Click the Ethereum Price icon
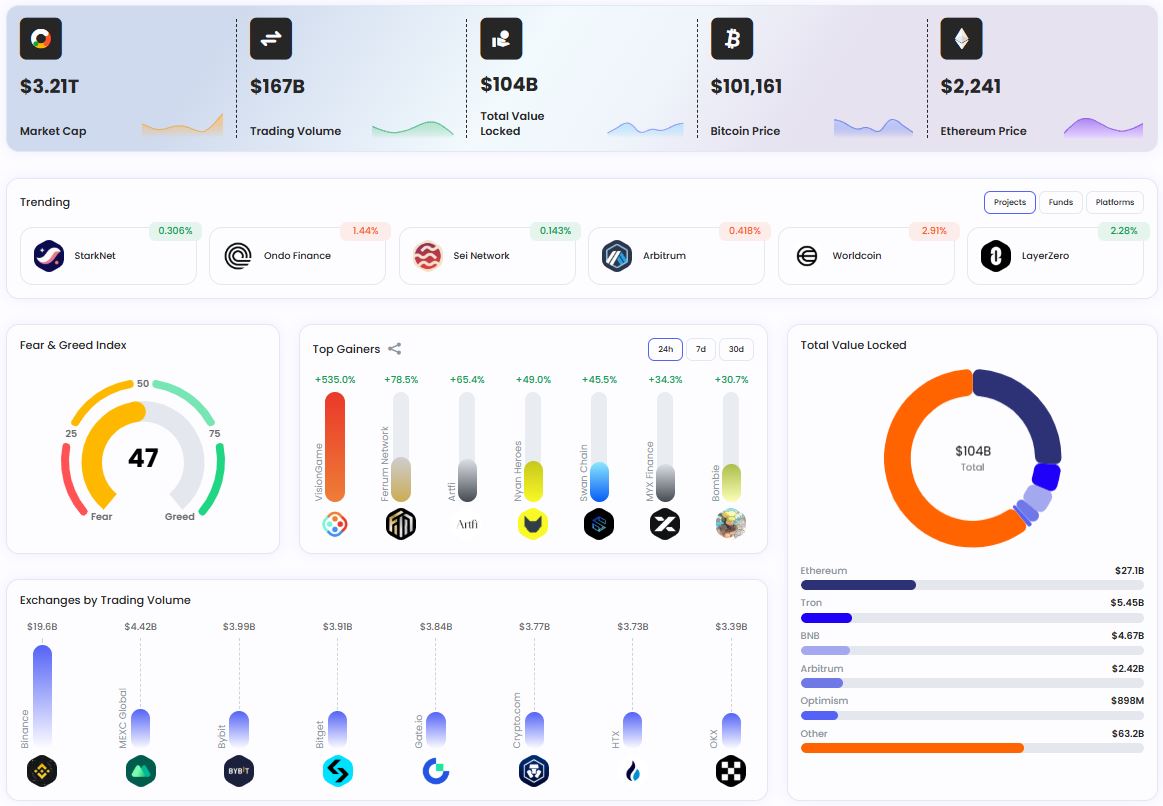This screenshot has height=806, width=1163. pyautogui.click(x=961, y=39)
